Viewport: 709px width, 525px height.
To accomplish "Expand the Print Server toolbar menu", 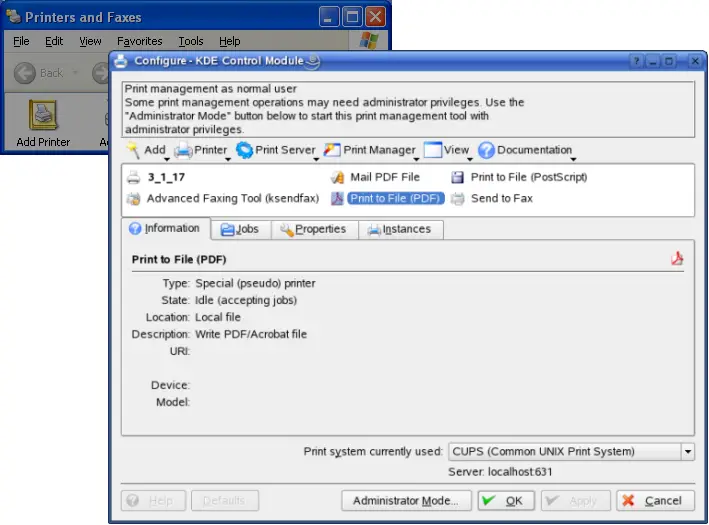I will tap(277, 150).
